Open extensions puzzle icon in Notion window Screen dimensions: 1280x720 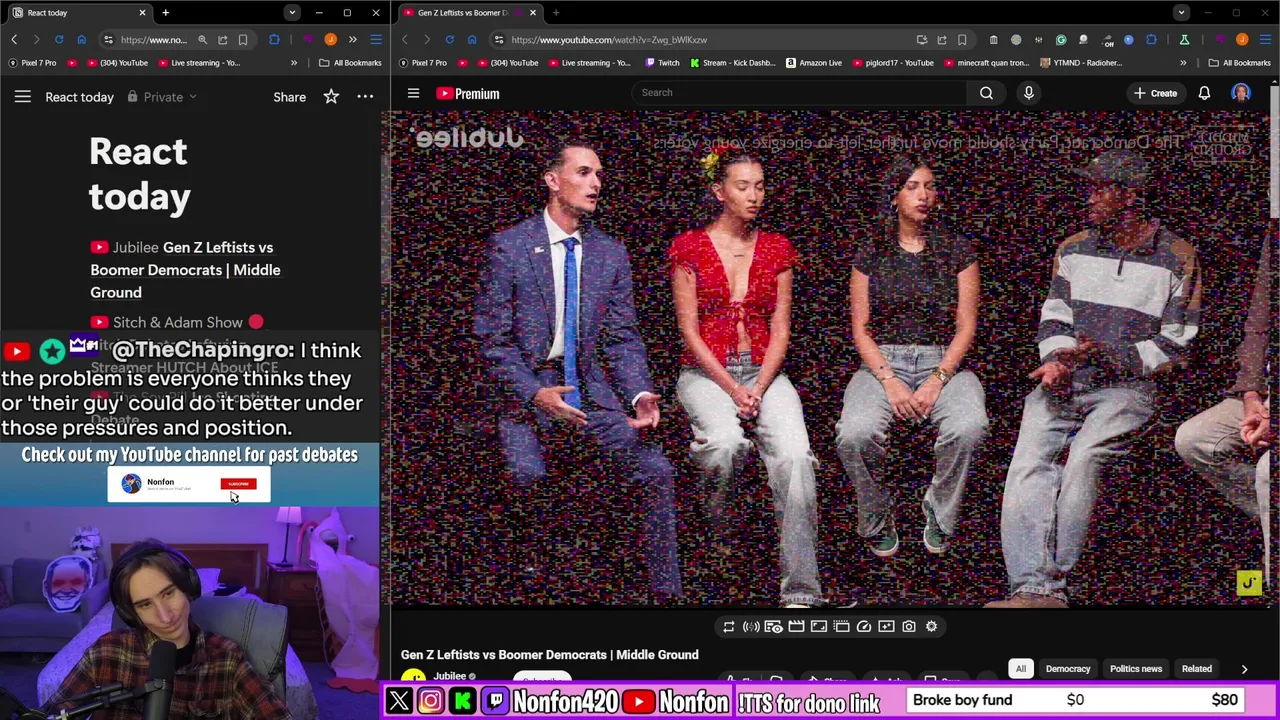[x=274, y=40]
